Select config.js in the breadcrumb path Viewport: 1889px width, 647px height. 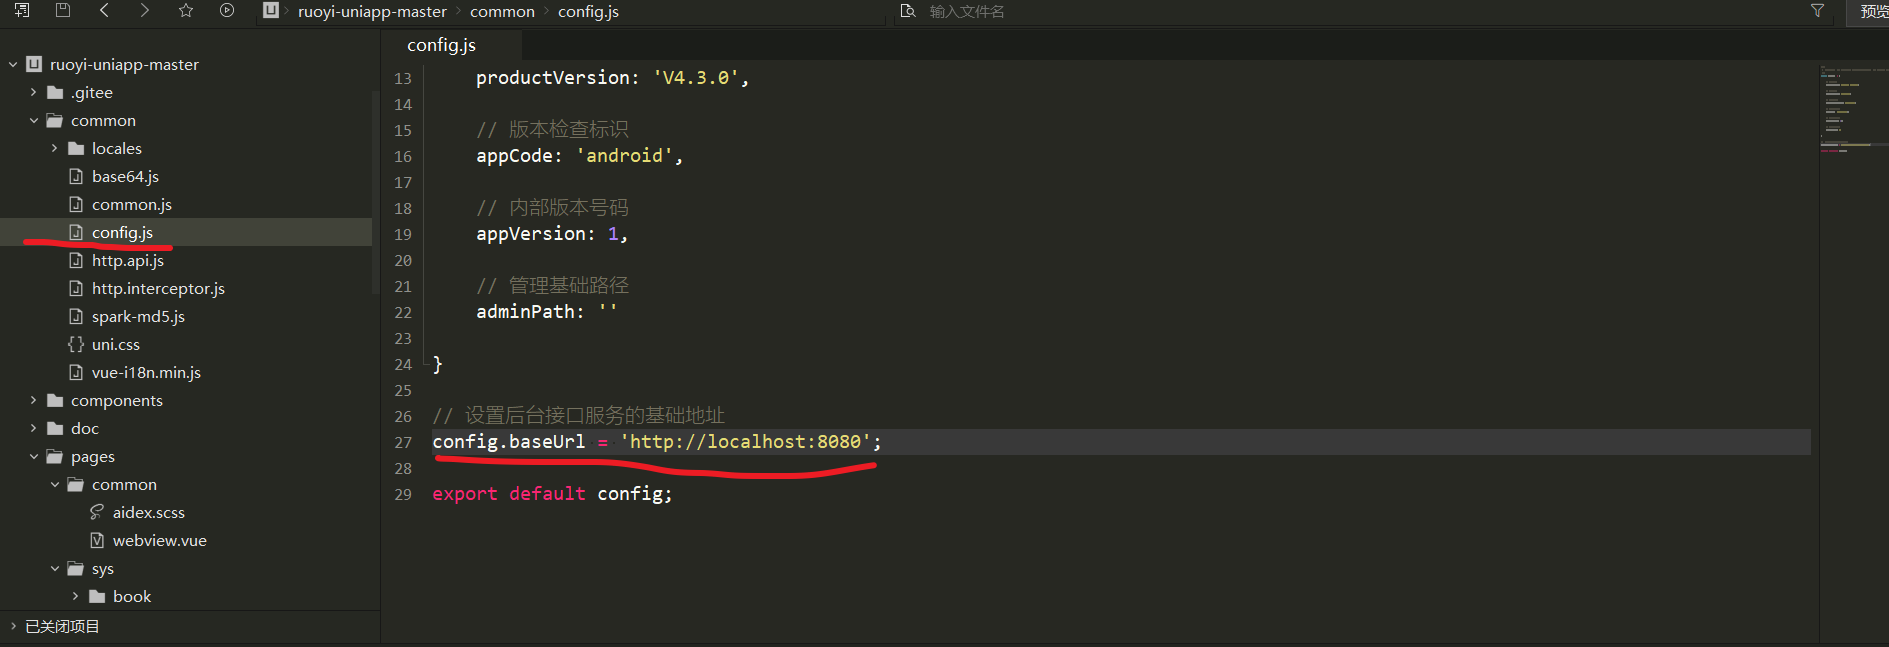click(588, 11)
